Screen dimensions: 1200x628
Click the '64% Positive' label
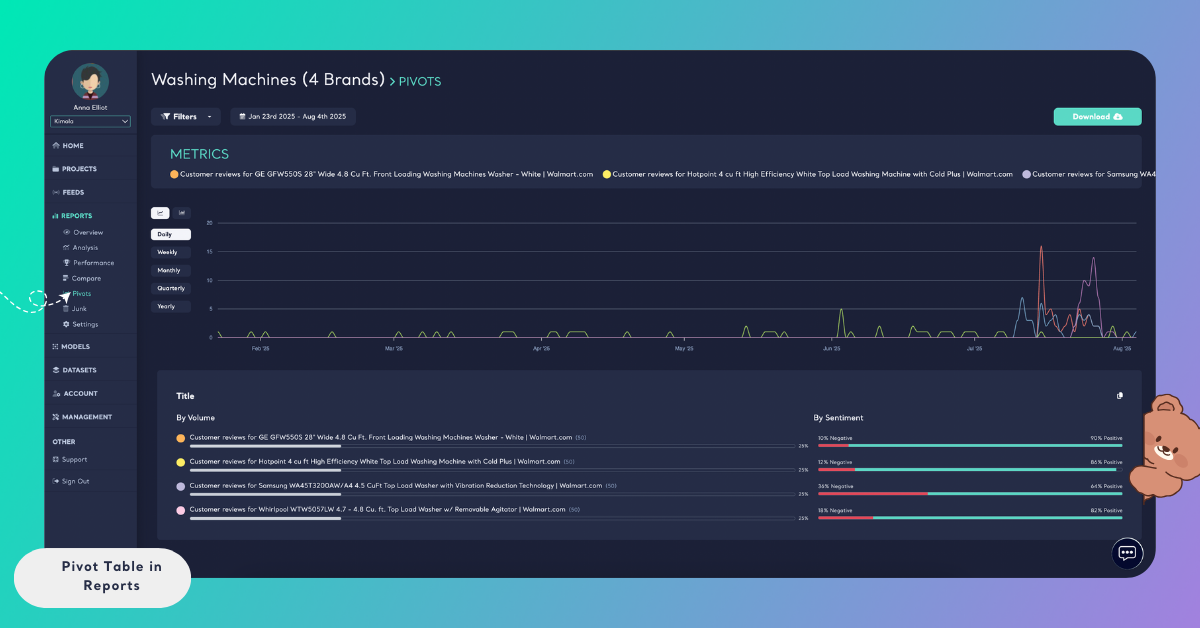pyautogui.click(x=1106, y=486)
